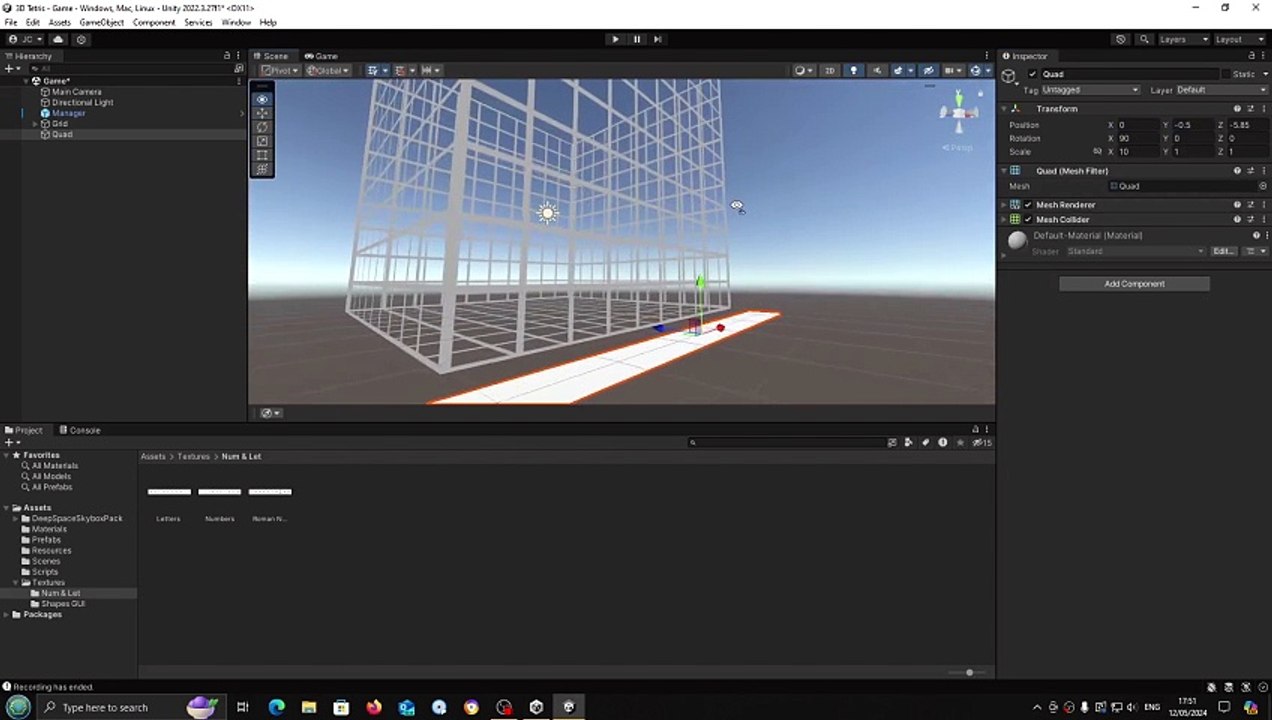Adjust the Project icon size slider

click(968, 672)
